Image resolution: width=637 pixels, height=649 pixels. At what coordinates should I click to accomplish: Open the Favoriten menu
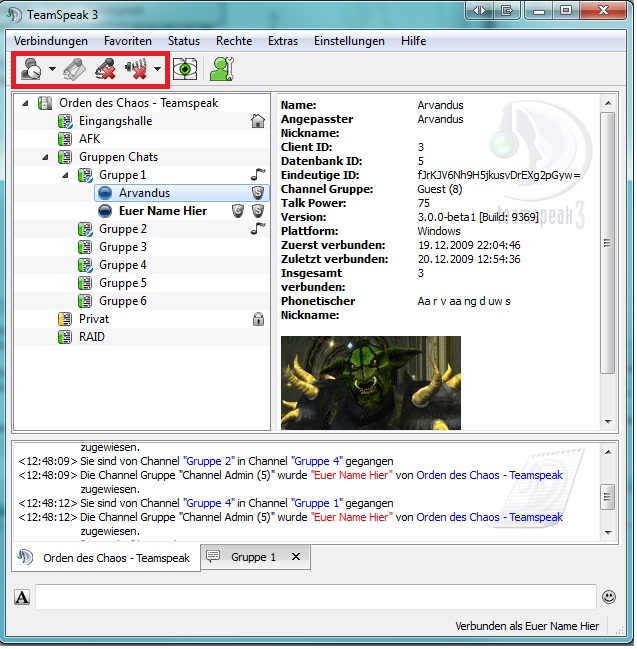[128, 41]
